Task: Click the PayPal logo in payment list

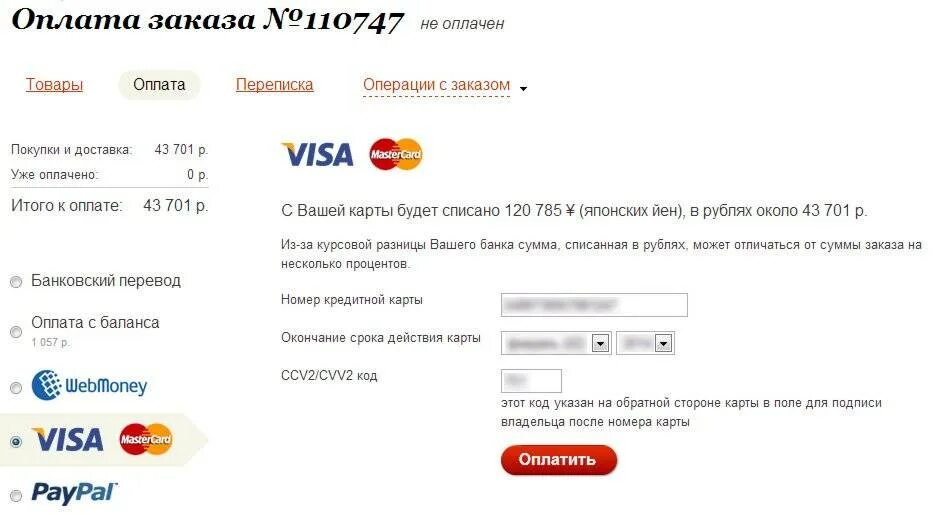Action: (74, 492)
